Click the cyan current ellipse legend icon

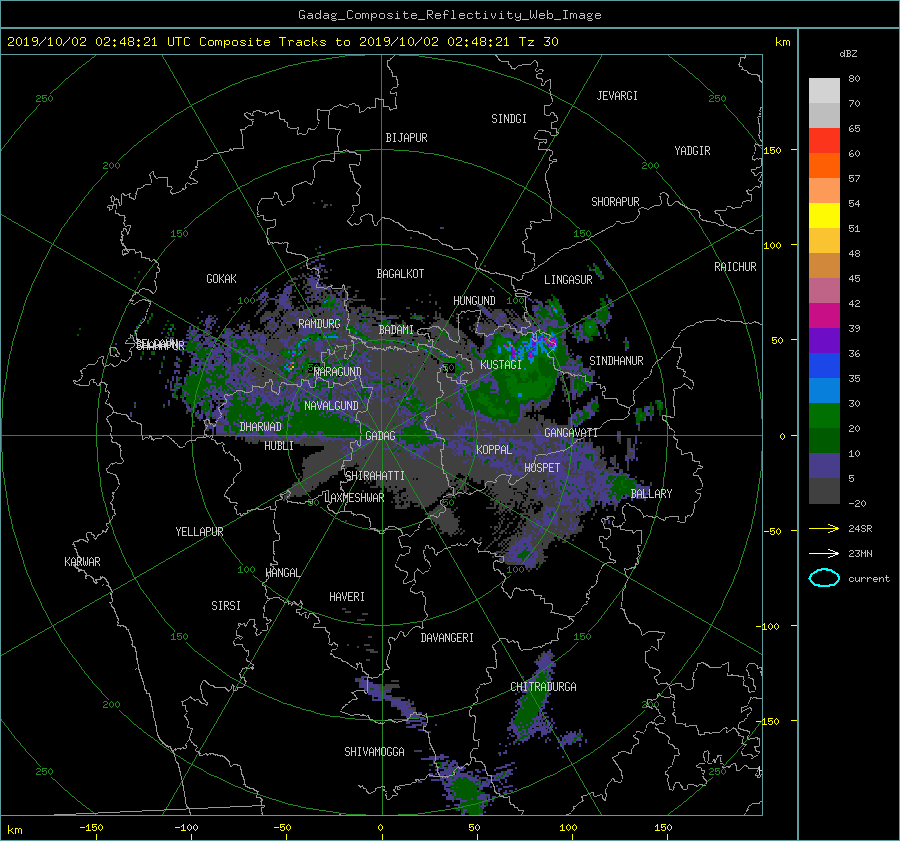pos(824,578)
